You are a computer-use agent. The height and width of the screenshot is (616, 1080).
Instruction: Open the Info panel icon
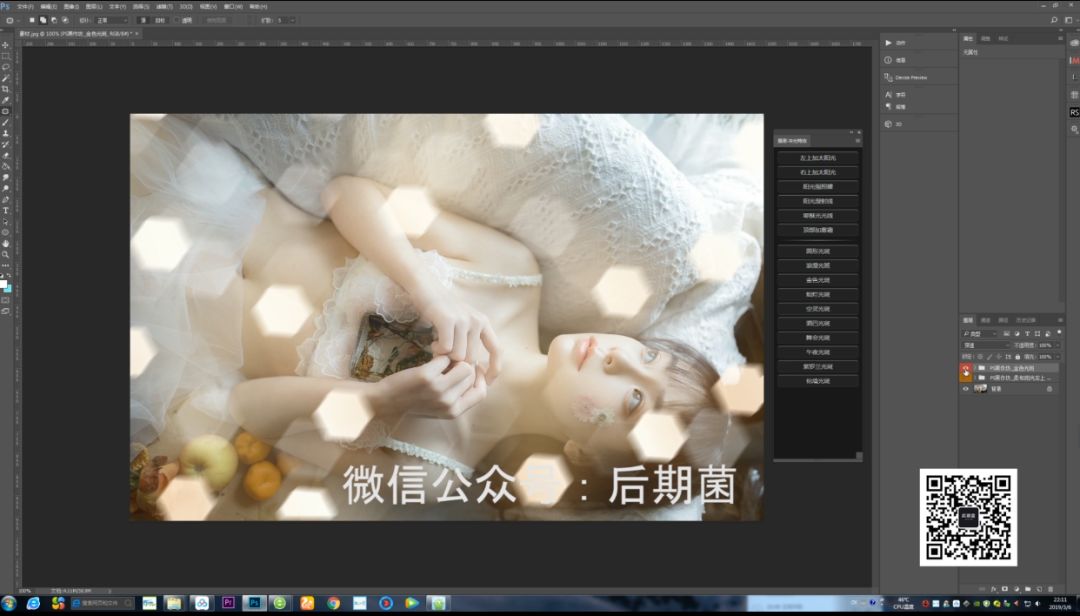889,60
